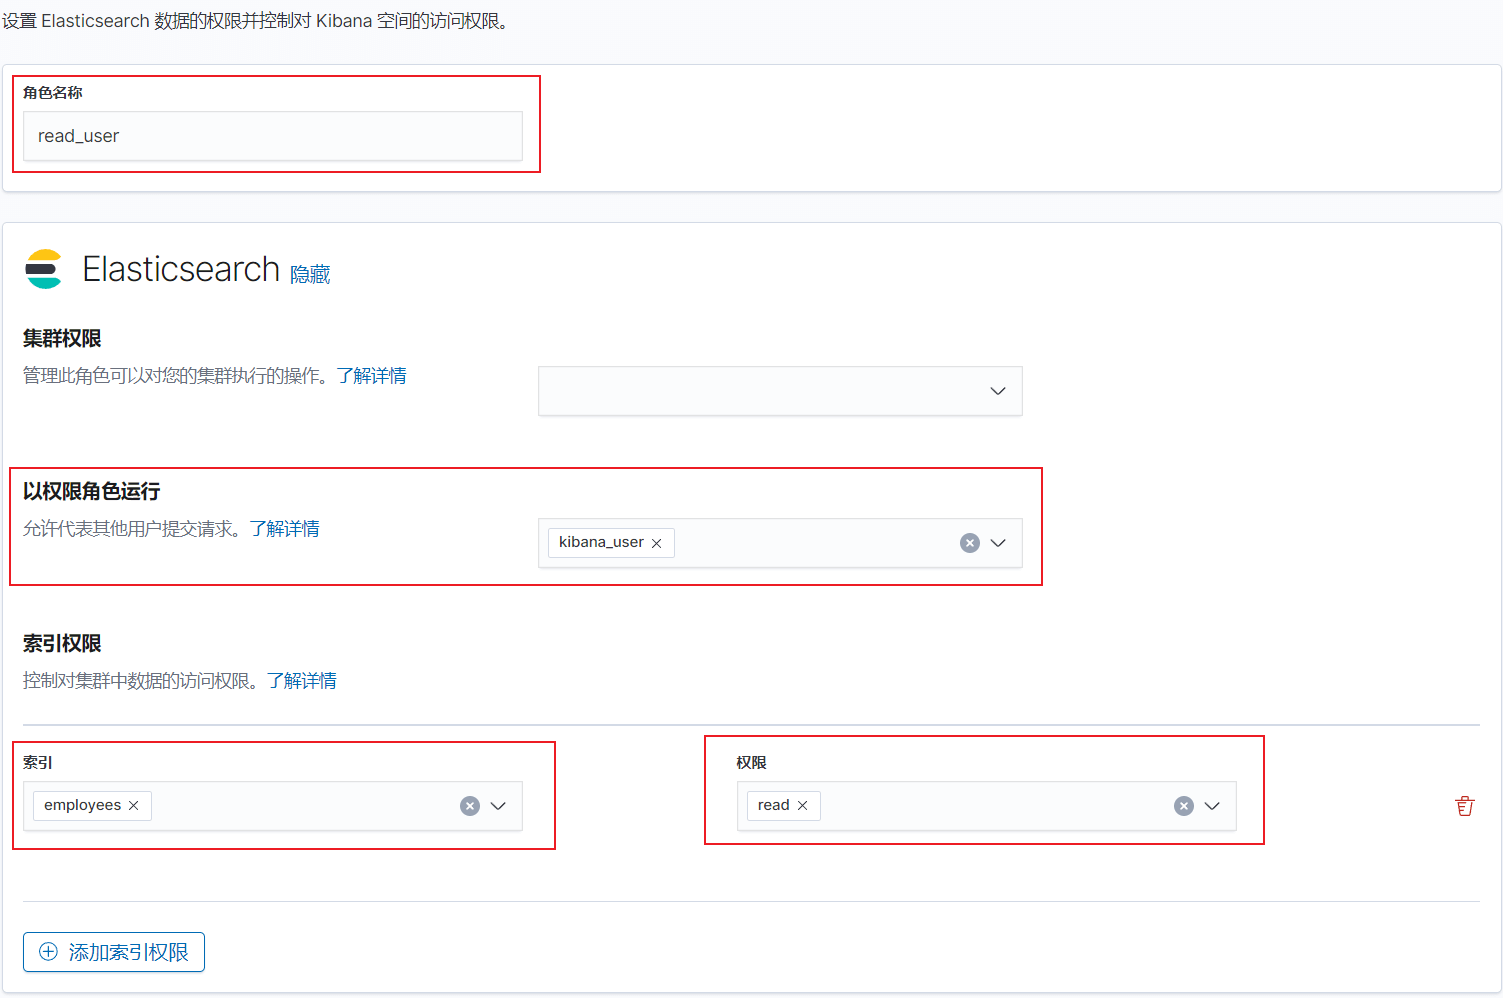Clear all selected index privileges
The image size is (1503, 998).
(1184, 806)
